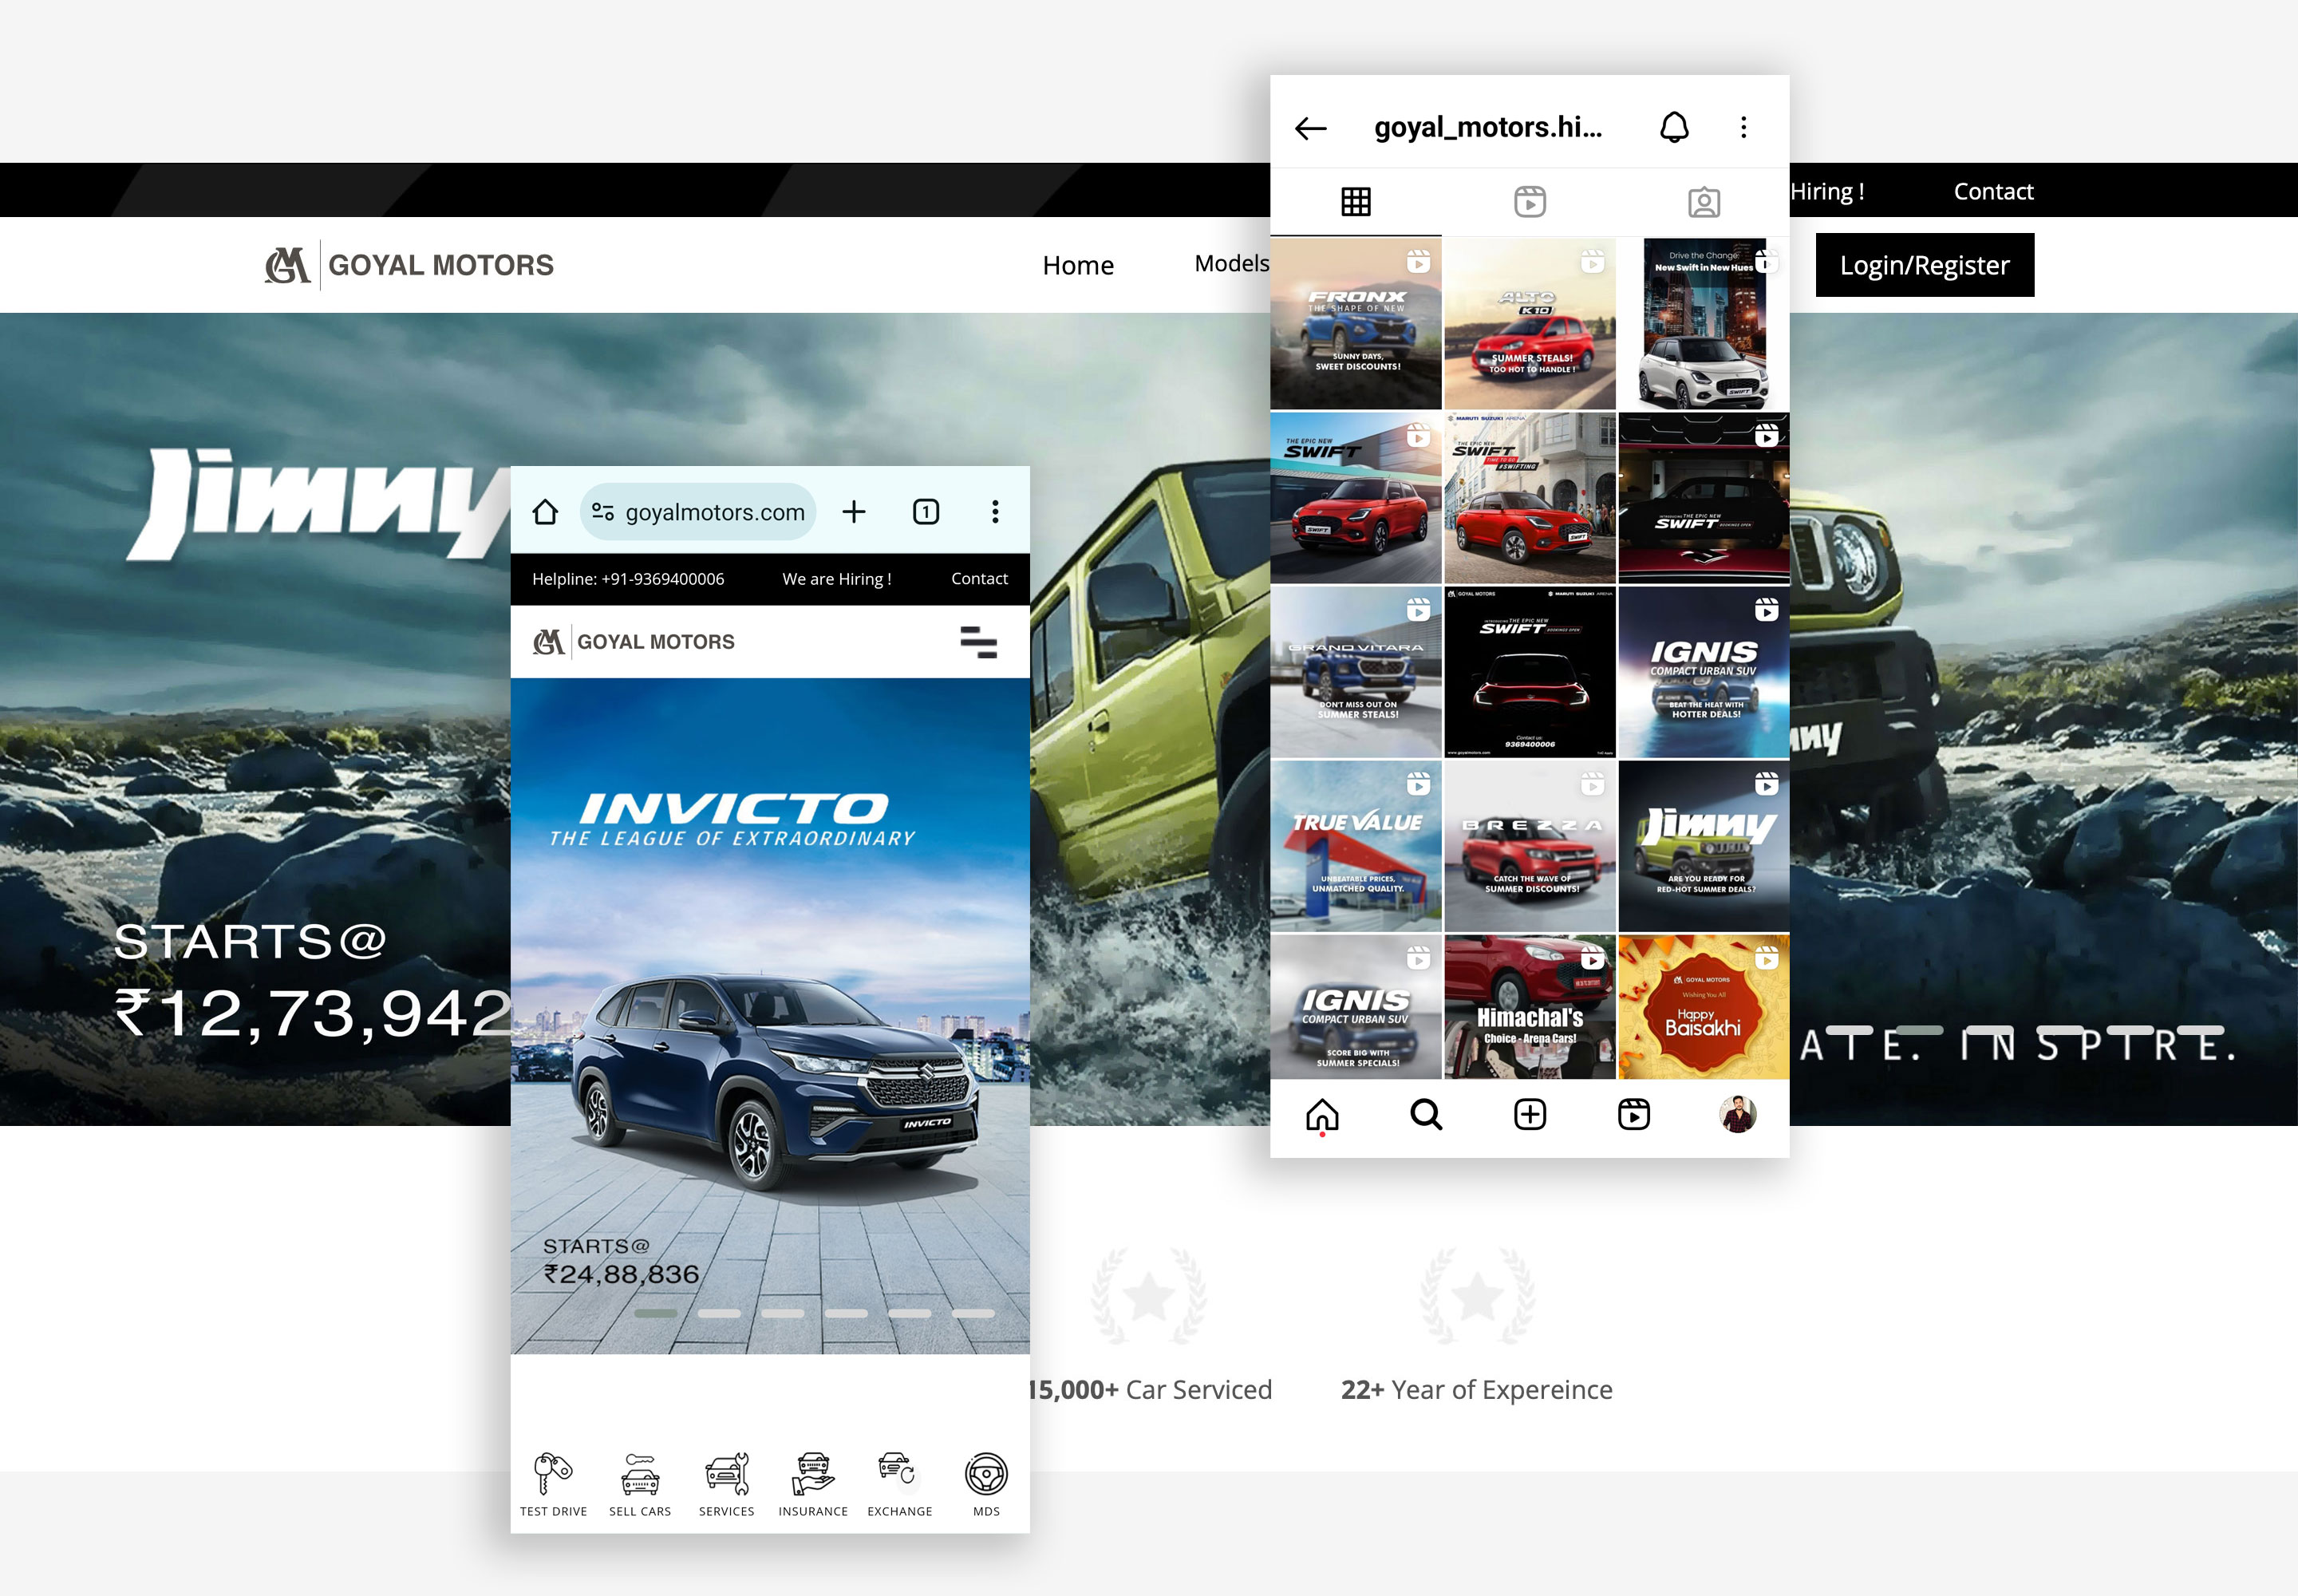The height and width of the screenshot is (1596, 2298).
Task: Click Goyal Motors logo on desktop site
Action: [x=409, y=265]
